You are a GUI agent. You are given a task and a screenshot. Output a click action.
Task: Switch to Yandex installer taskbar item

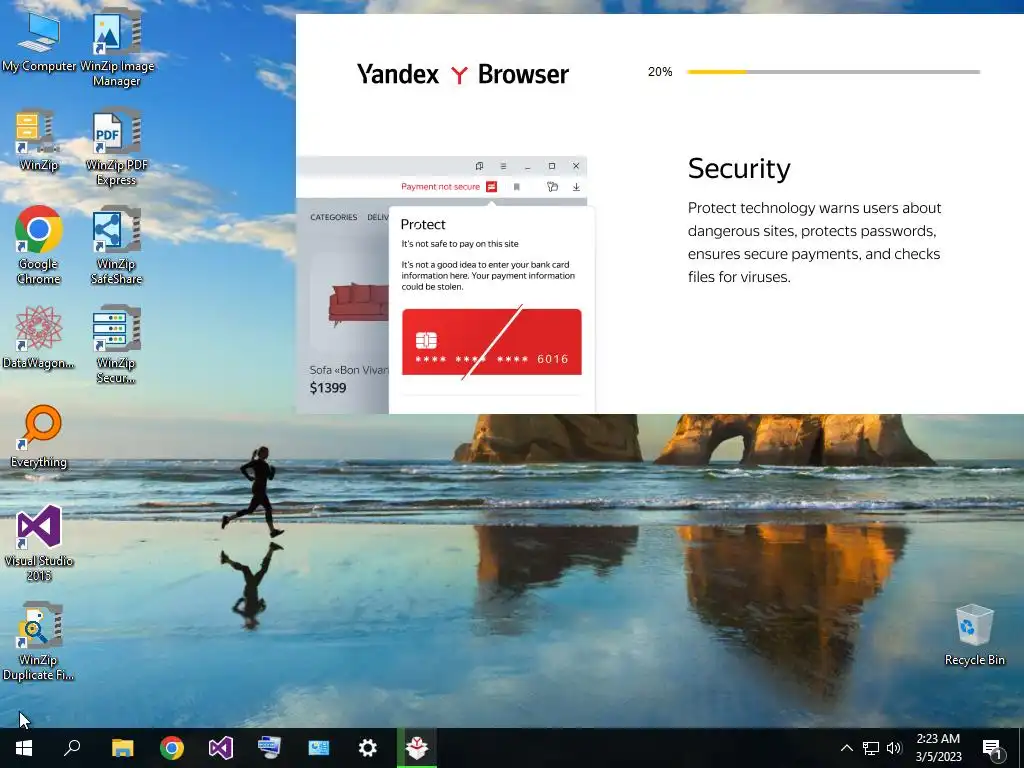417,748
